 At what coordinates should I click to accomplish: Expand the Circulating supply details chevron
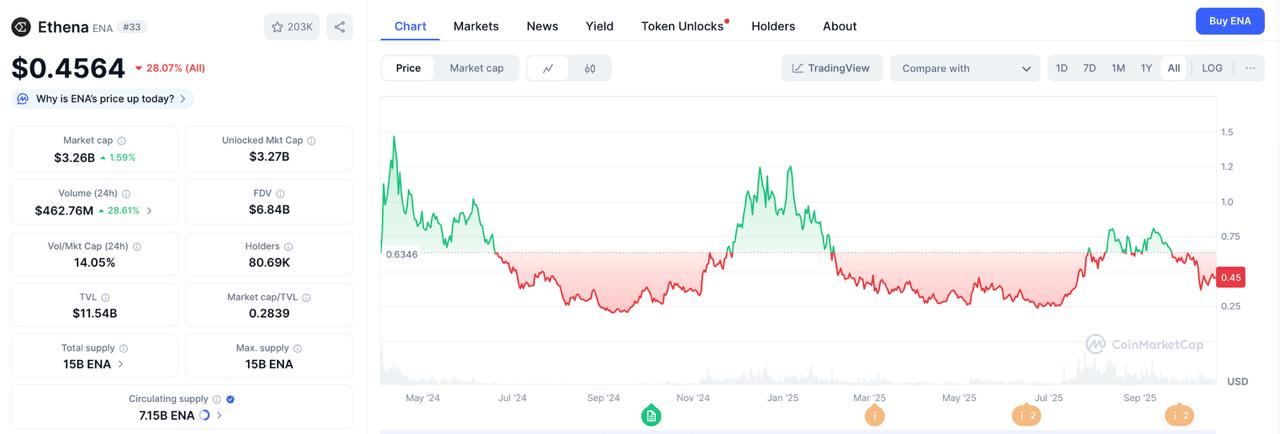click(x=219, y=415)
